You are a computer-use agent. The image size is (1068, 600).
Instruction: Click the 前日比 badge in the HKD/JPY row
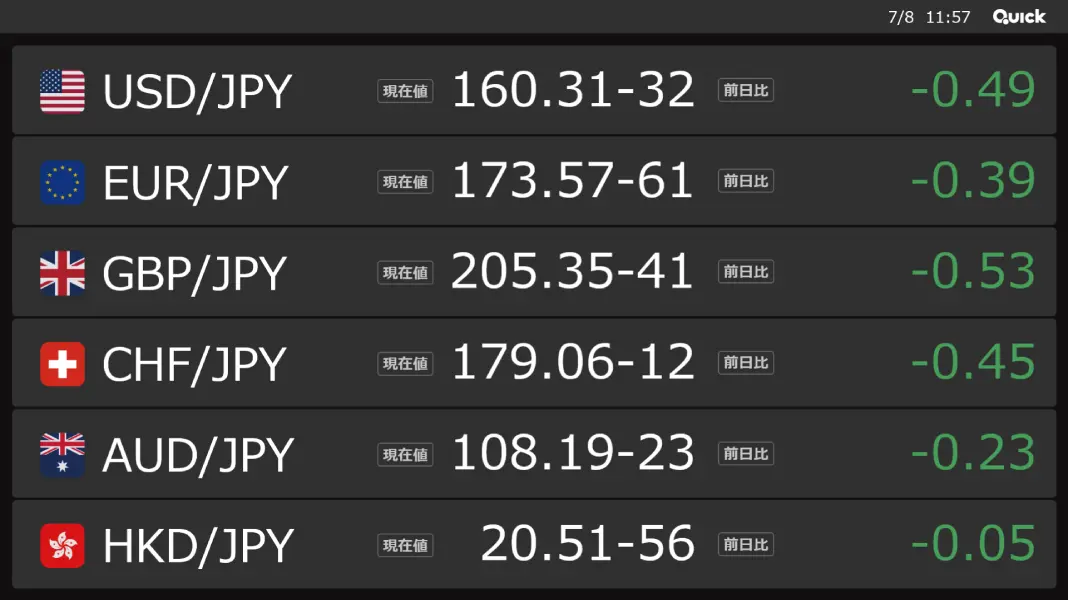pyautogui.click(x=746, y=545)
